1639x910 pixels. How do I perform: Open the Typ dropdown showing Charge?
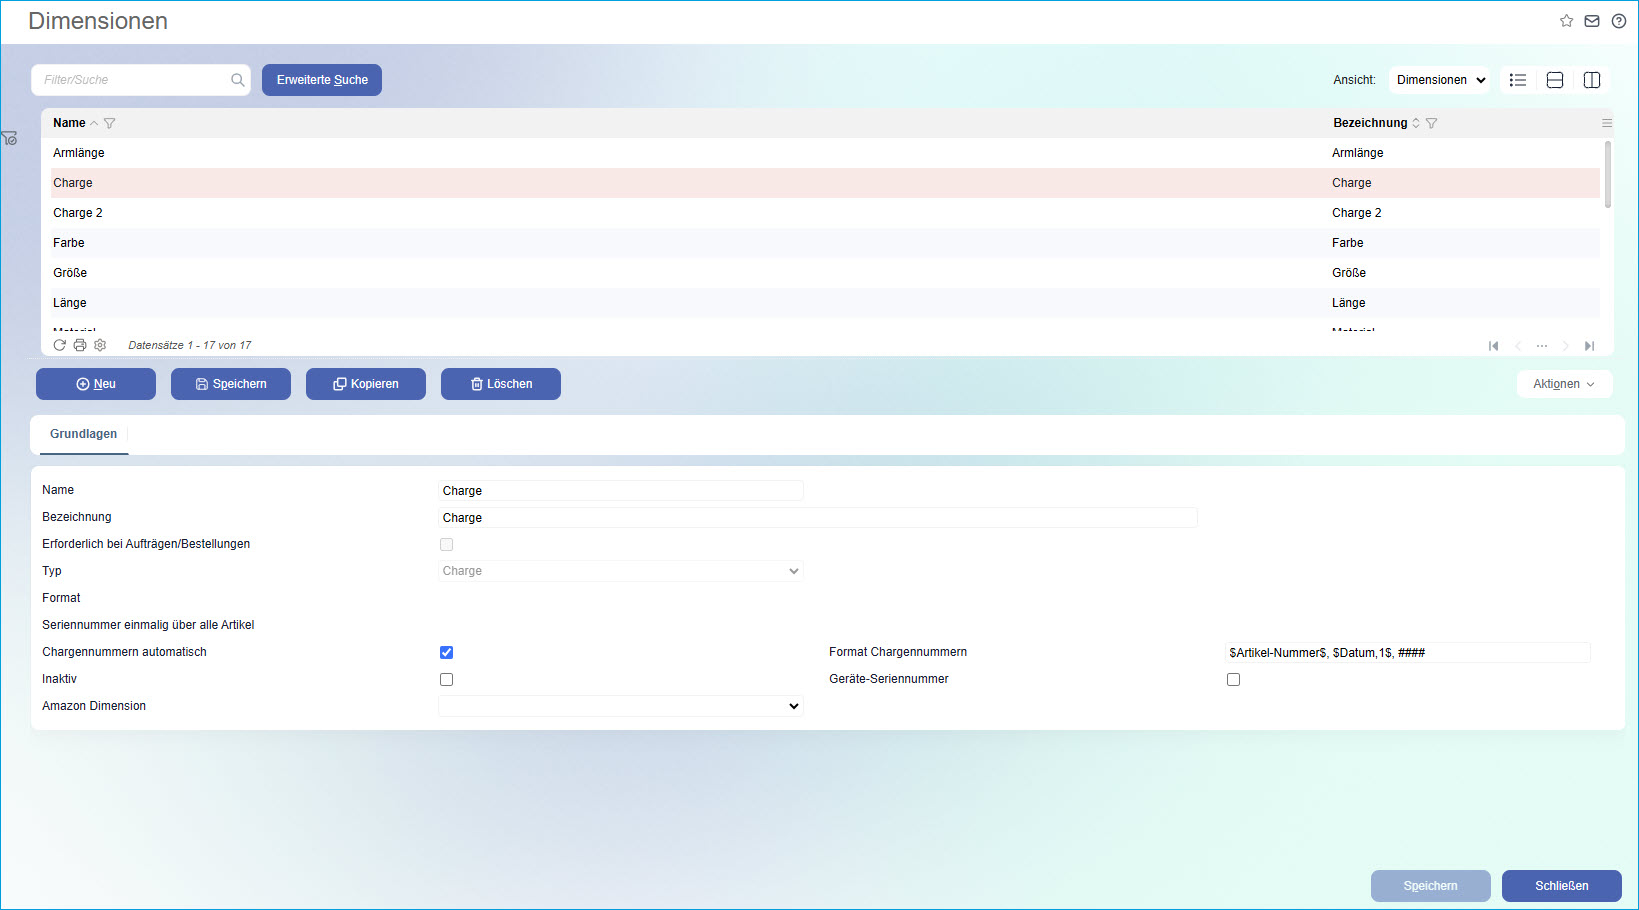point(621,571)
